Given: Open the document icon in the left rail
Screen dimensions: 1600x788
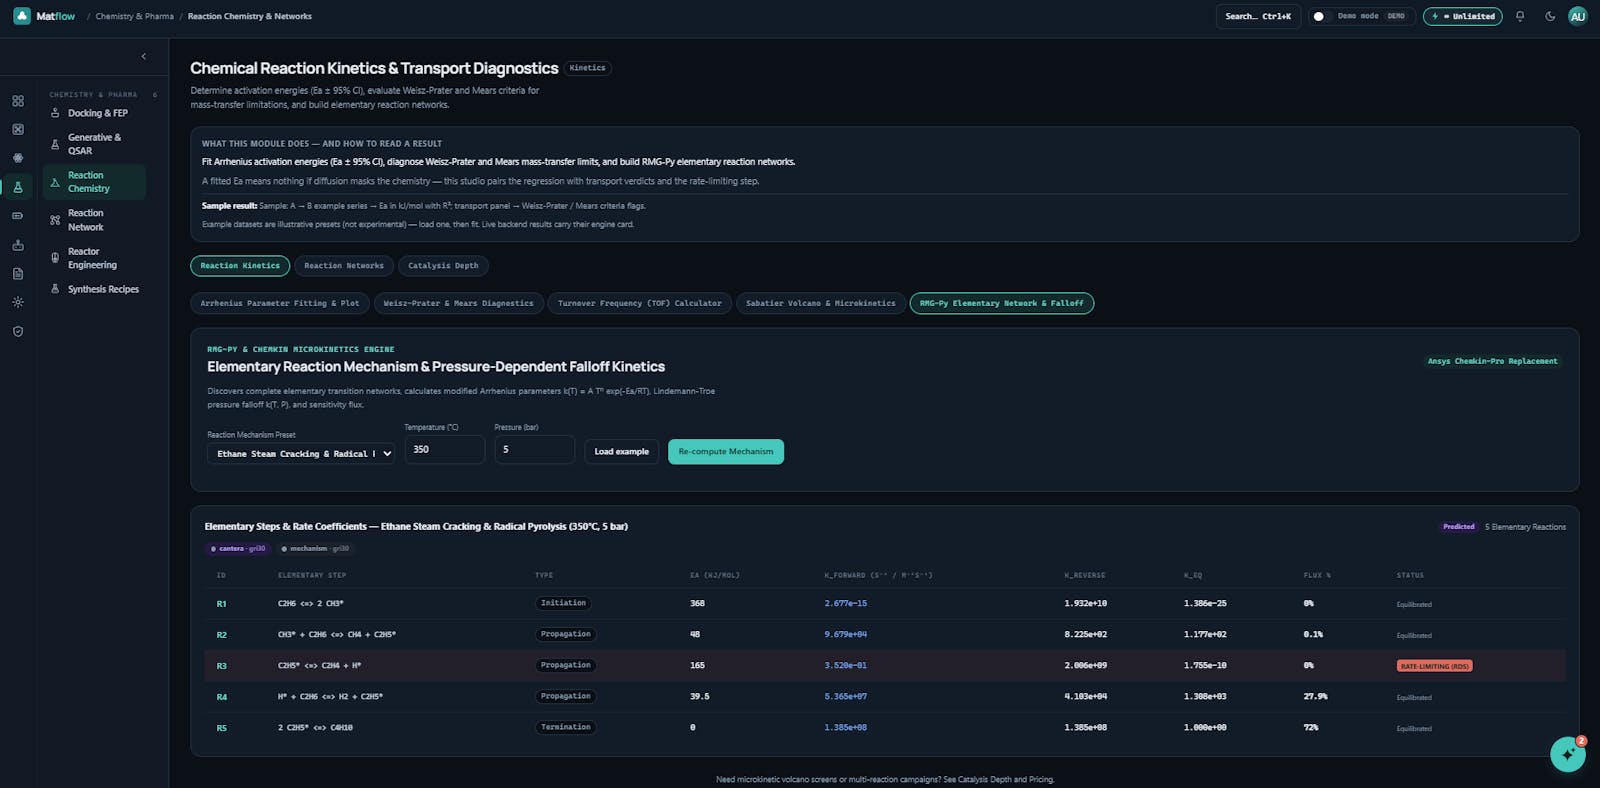Looking at the screenshot, I should tap(18, 273).
